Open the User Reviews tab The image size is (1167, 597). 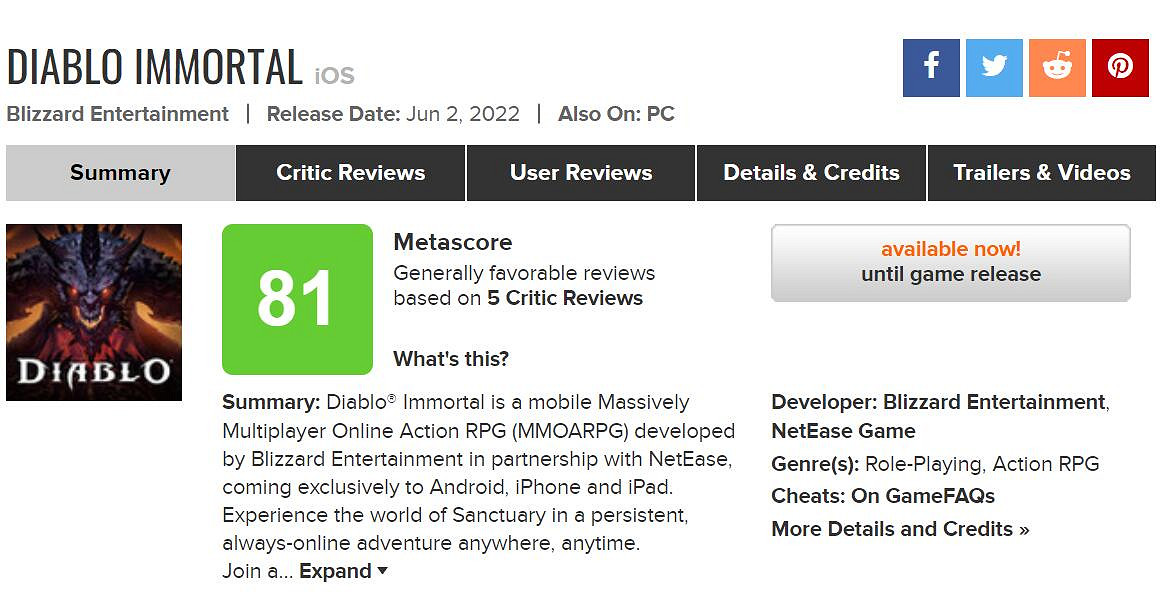pyautogui.click(x=581, y=173)
